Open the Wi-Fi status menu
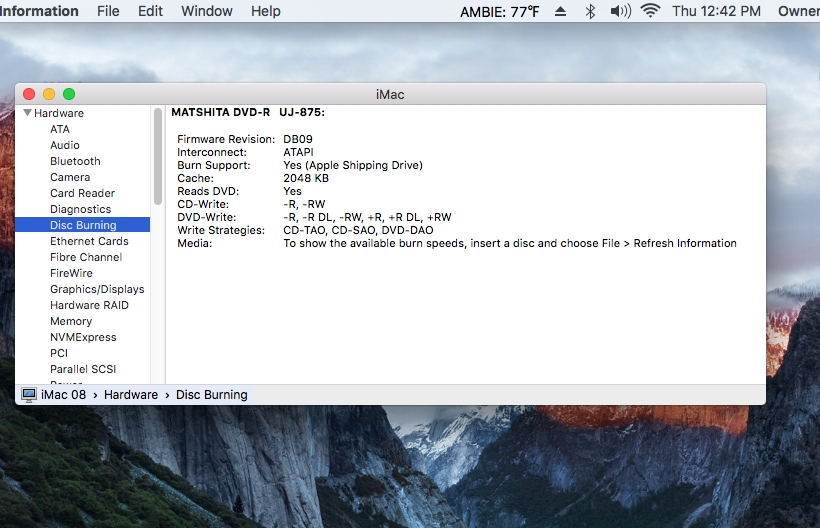820x528 pixels. point(650,10)
